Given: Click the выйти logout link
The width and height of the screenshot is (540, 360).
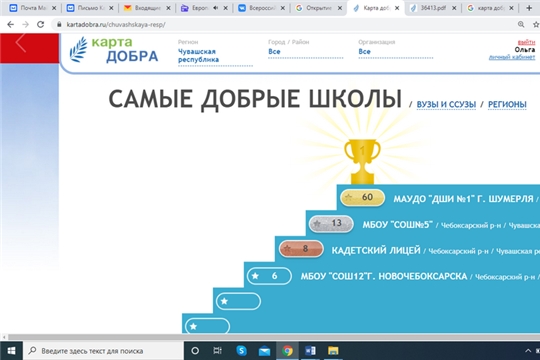Looking at the screenshot, I should 526,42.
